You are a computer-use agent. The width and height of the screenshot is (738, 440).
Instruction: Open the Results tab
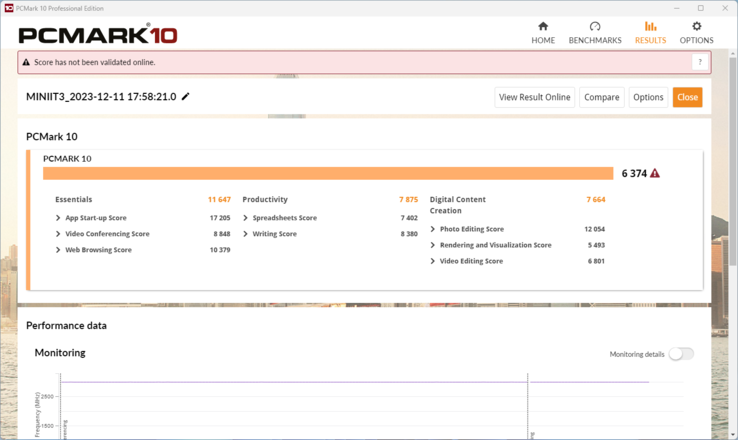pyautogui.click(x=650, y=33)
